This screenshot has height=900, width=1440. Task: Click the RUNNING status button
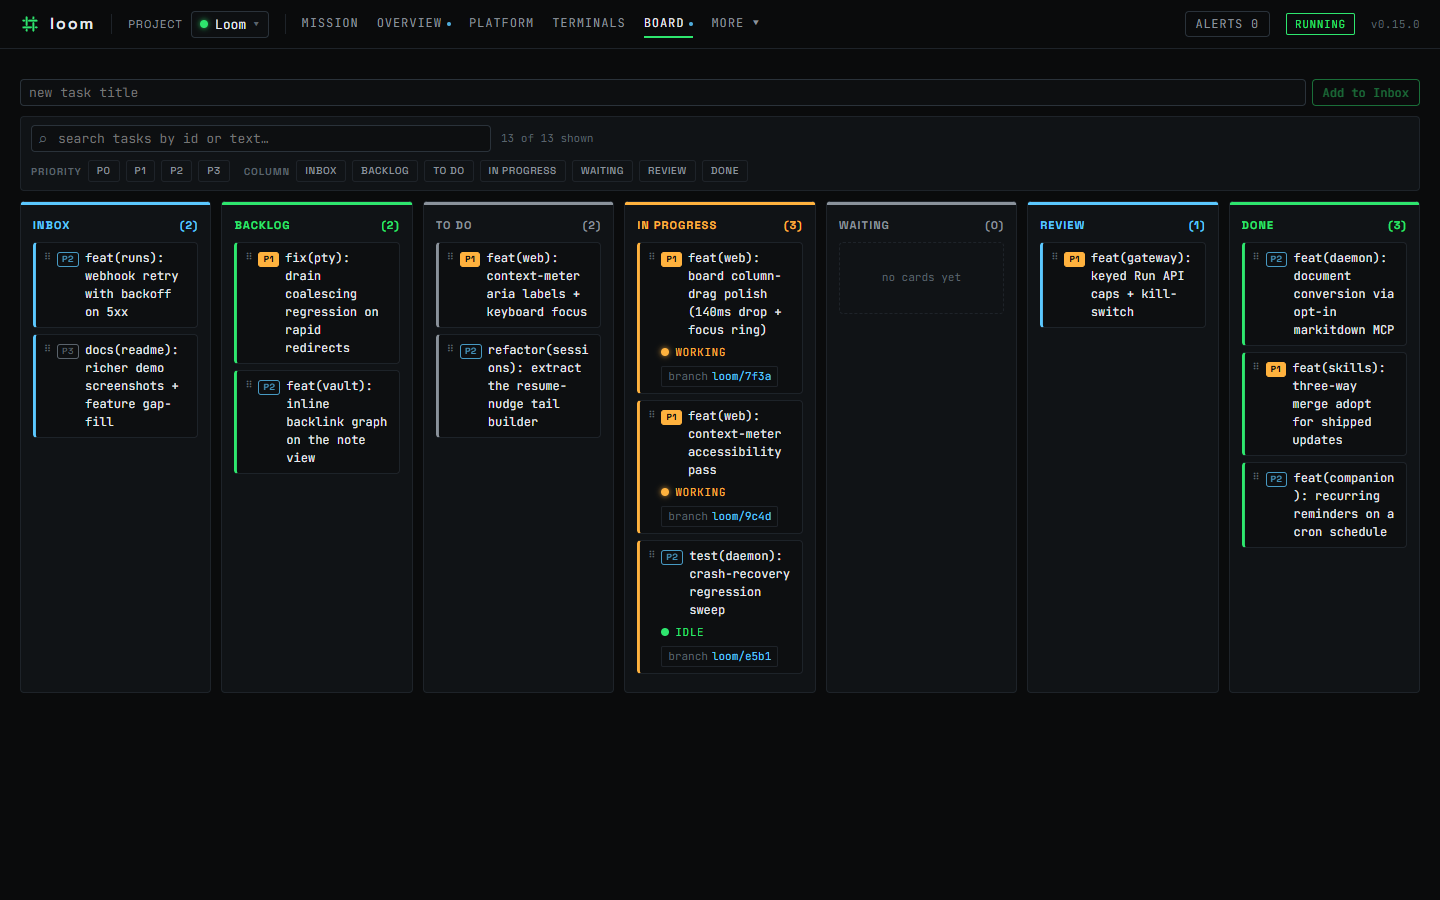click(x=1320, y=24)
